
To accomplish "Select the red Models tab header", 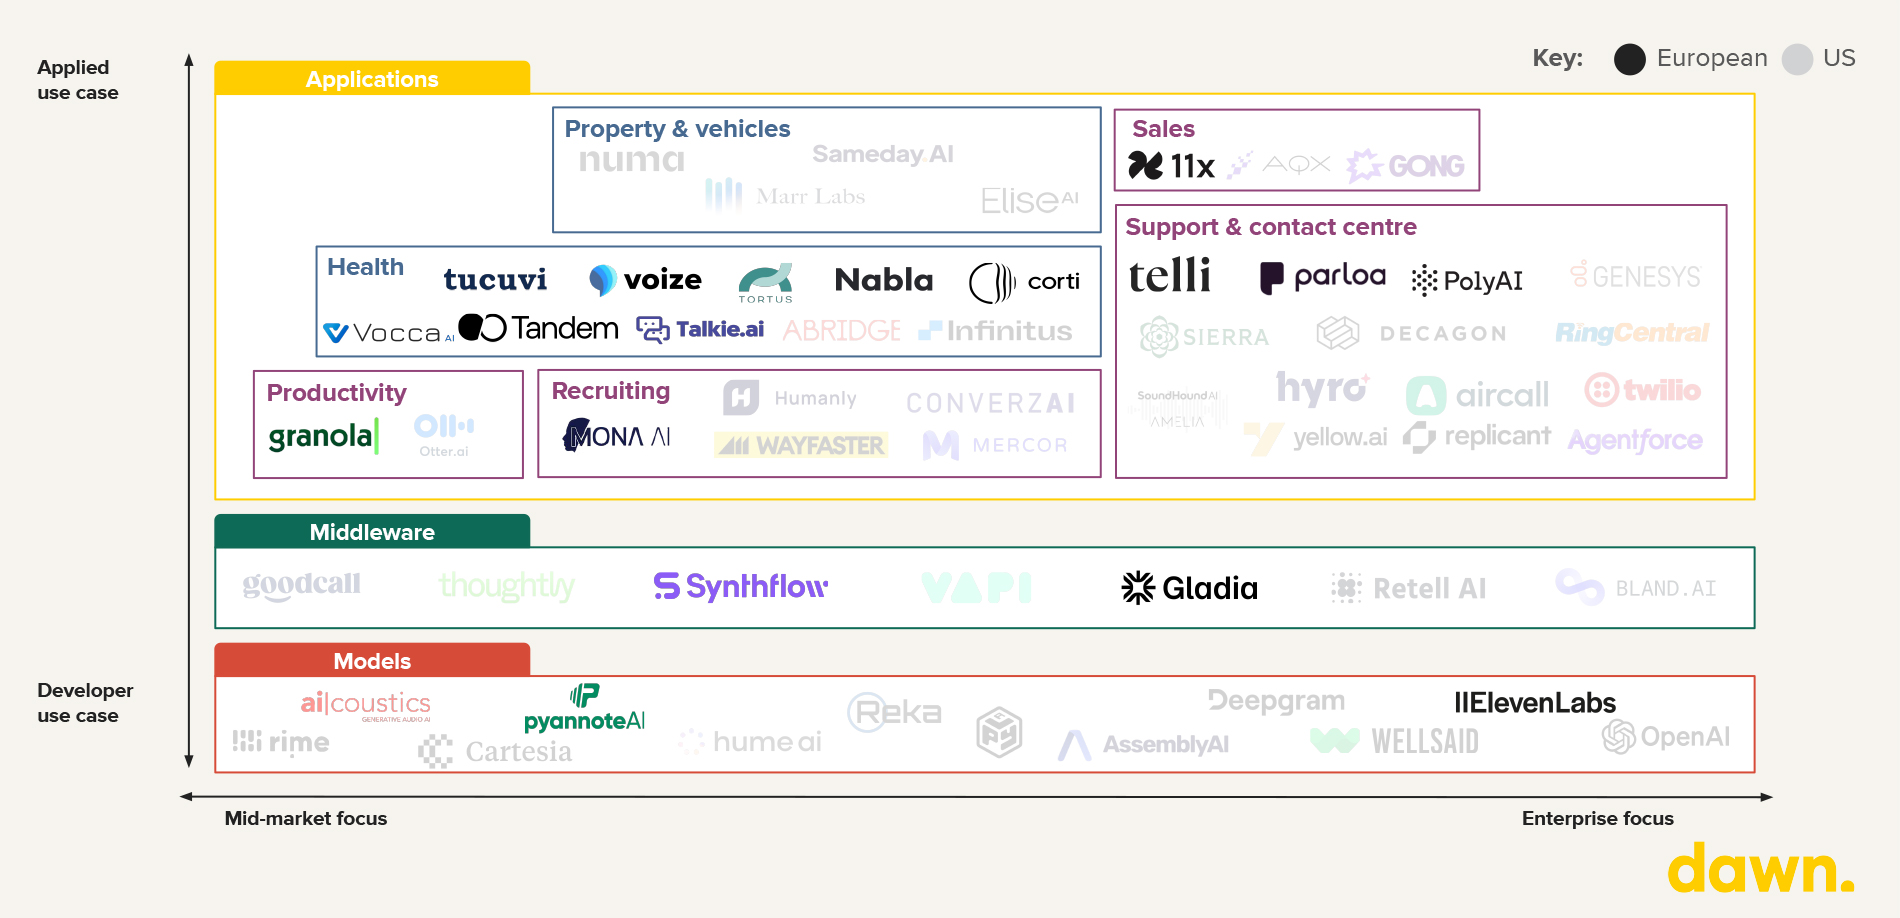I will click(372, 661).
